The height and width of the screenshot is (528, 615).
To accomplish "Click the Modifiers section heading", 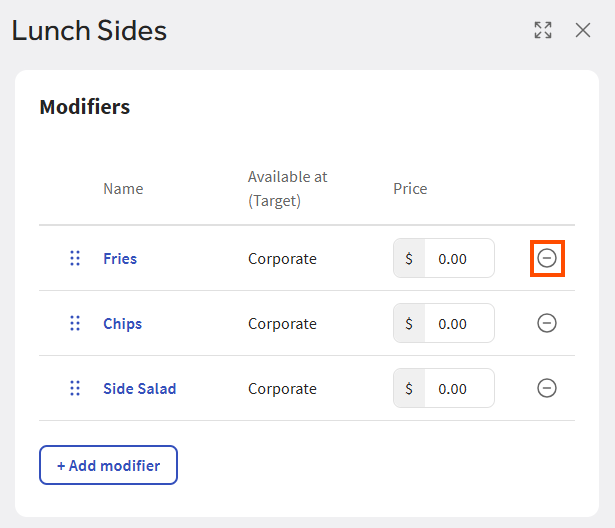I will click(85, 106).
